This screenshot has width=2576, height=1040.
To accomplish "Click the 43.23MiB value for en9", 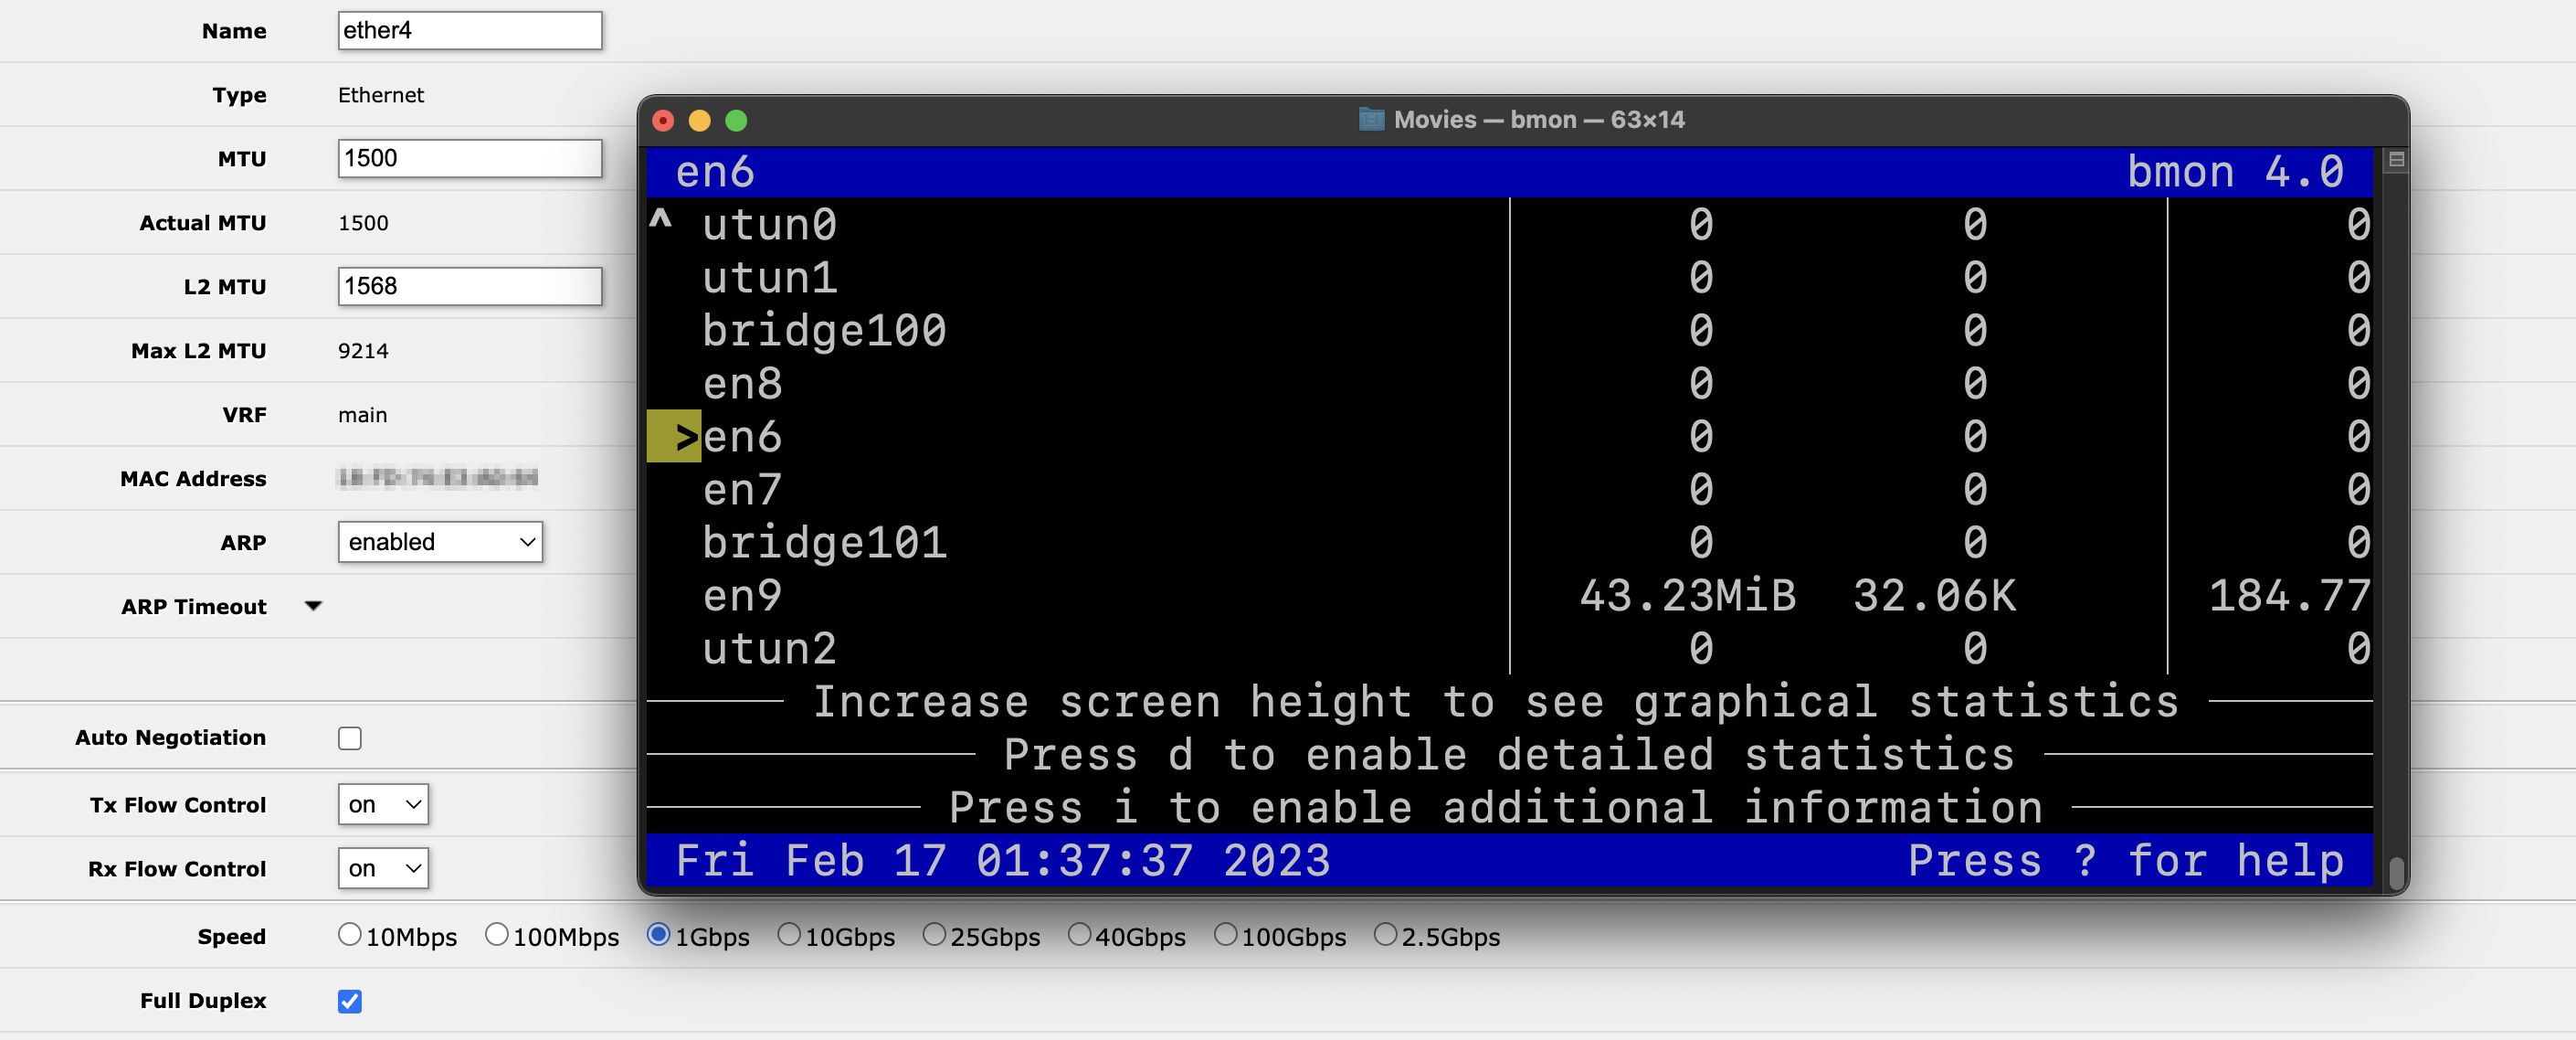I will click(x=1688, y=595).
